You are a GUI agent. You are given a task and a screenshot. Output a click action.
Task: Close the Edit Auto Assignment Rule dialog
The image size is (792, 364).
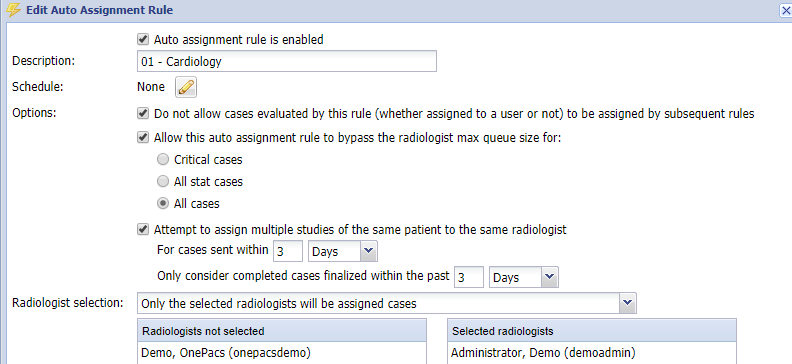786,11
